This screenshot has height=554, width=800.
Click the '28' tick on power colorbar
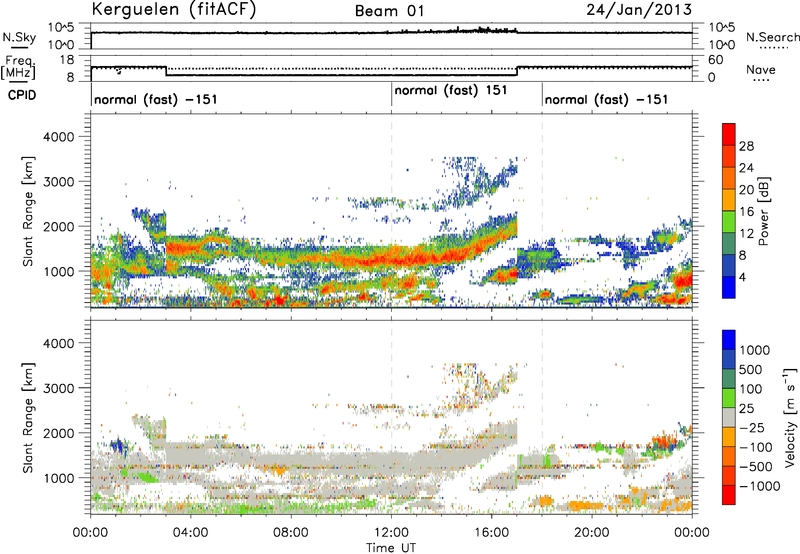pyautogui.click(x=746, y=146)
